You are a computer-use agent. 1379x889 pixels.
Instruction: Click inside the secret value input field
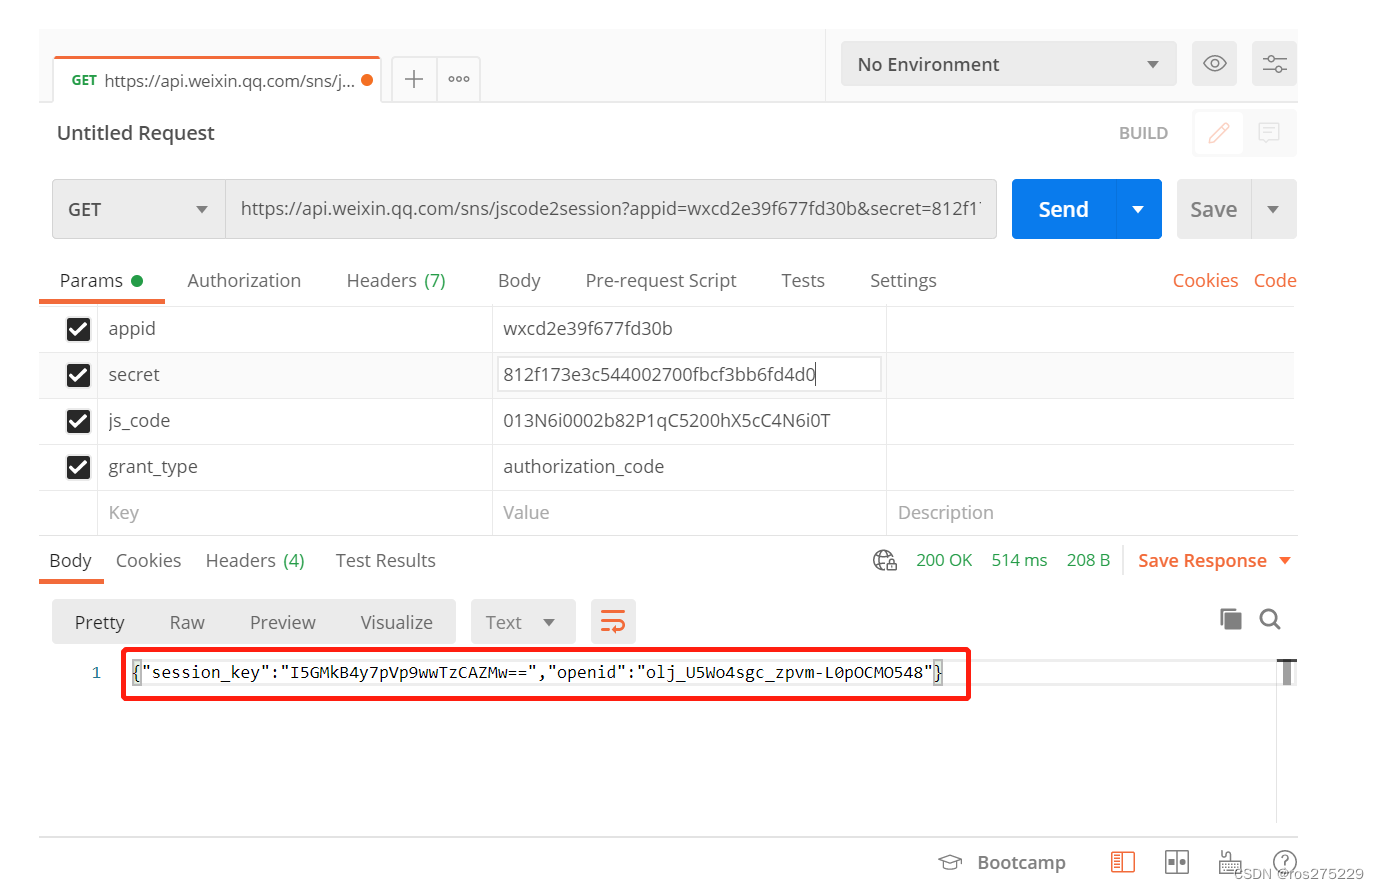(x=689, y=373)
